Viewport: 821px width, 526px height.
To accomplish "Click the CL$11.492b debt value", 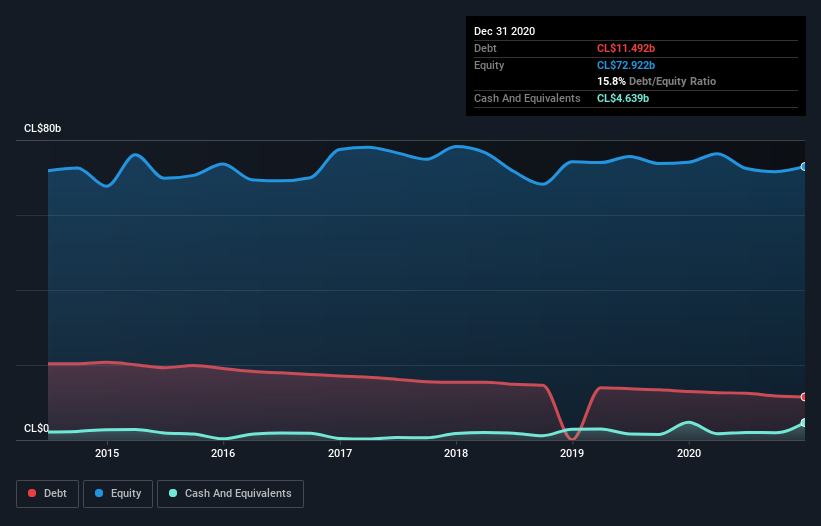I will 626,48.
